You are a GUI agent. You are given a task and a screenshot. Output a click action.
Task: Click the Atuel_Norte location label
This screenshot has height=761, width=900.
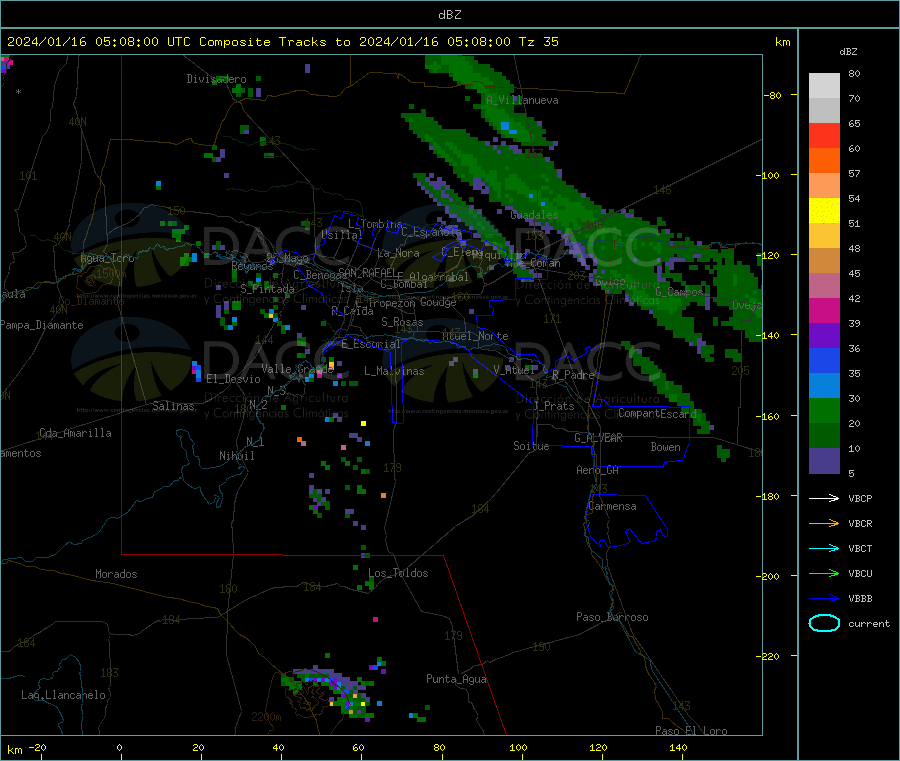point(475,336)
